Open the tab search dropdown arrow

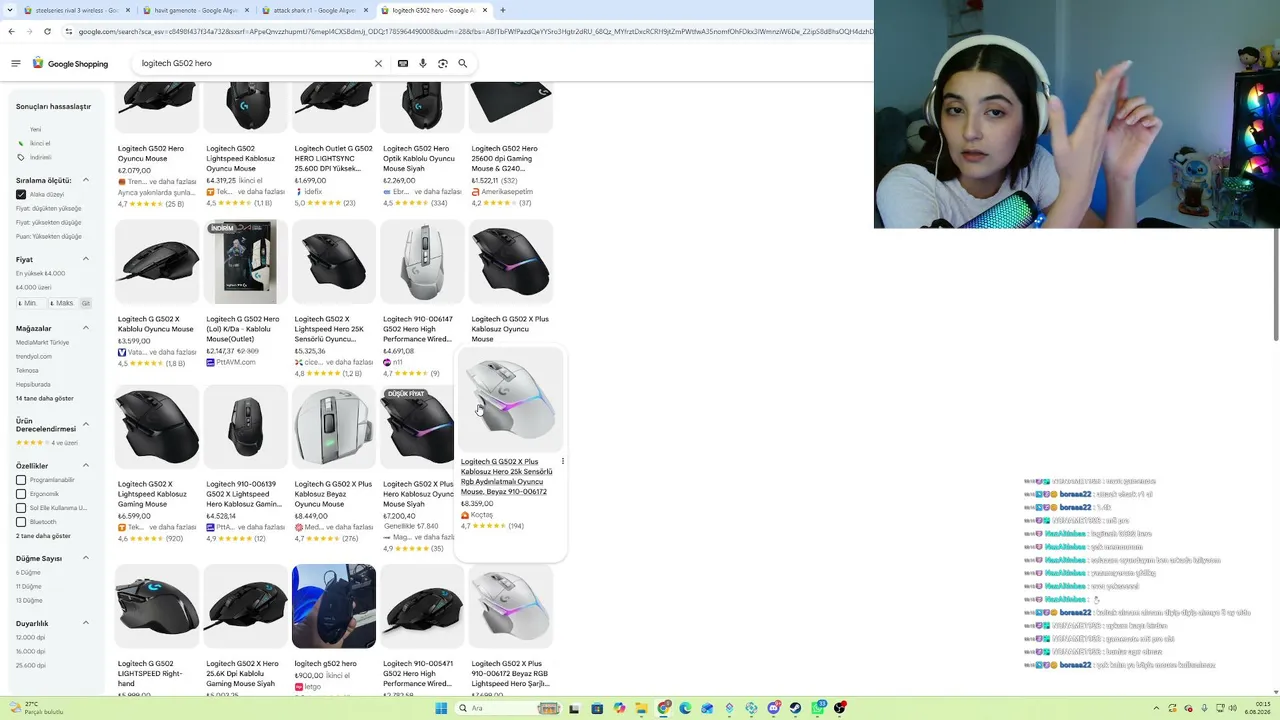(10, 10)
